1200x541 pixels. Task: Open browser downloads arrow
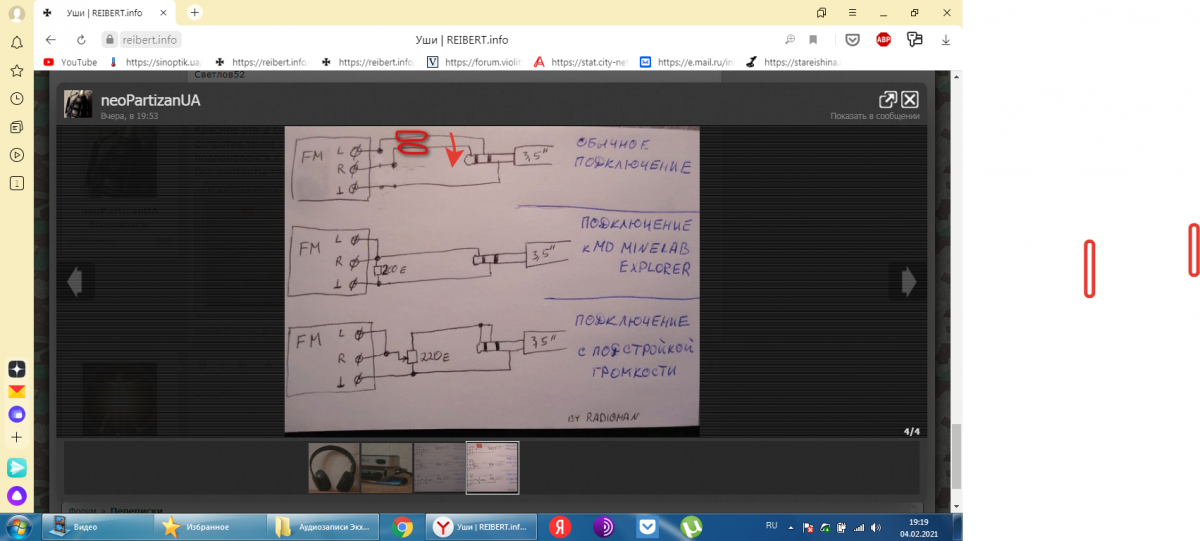coord(945,40)
